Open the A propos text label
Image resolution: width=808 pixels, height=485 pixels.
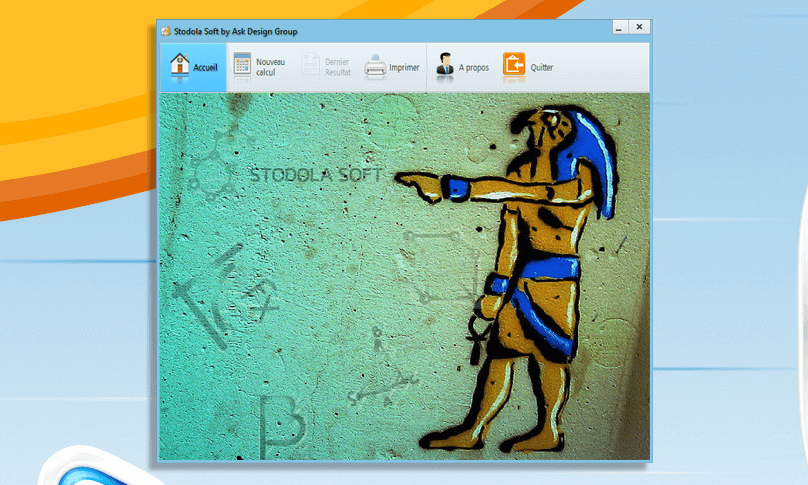(x=473, y=68)
